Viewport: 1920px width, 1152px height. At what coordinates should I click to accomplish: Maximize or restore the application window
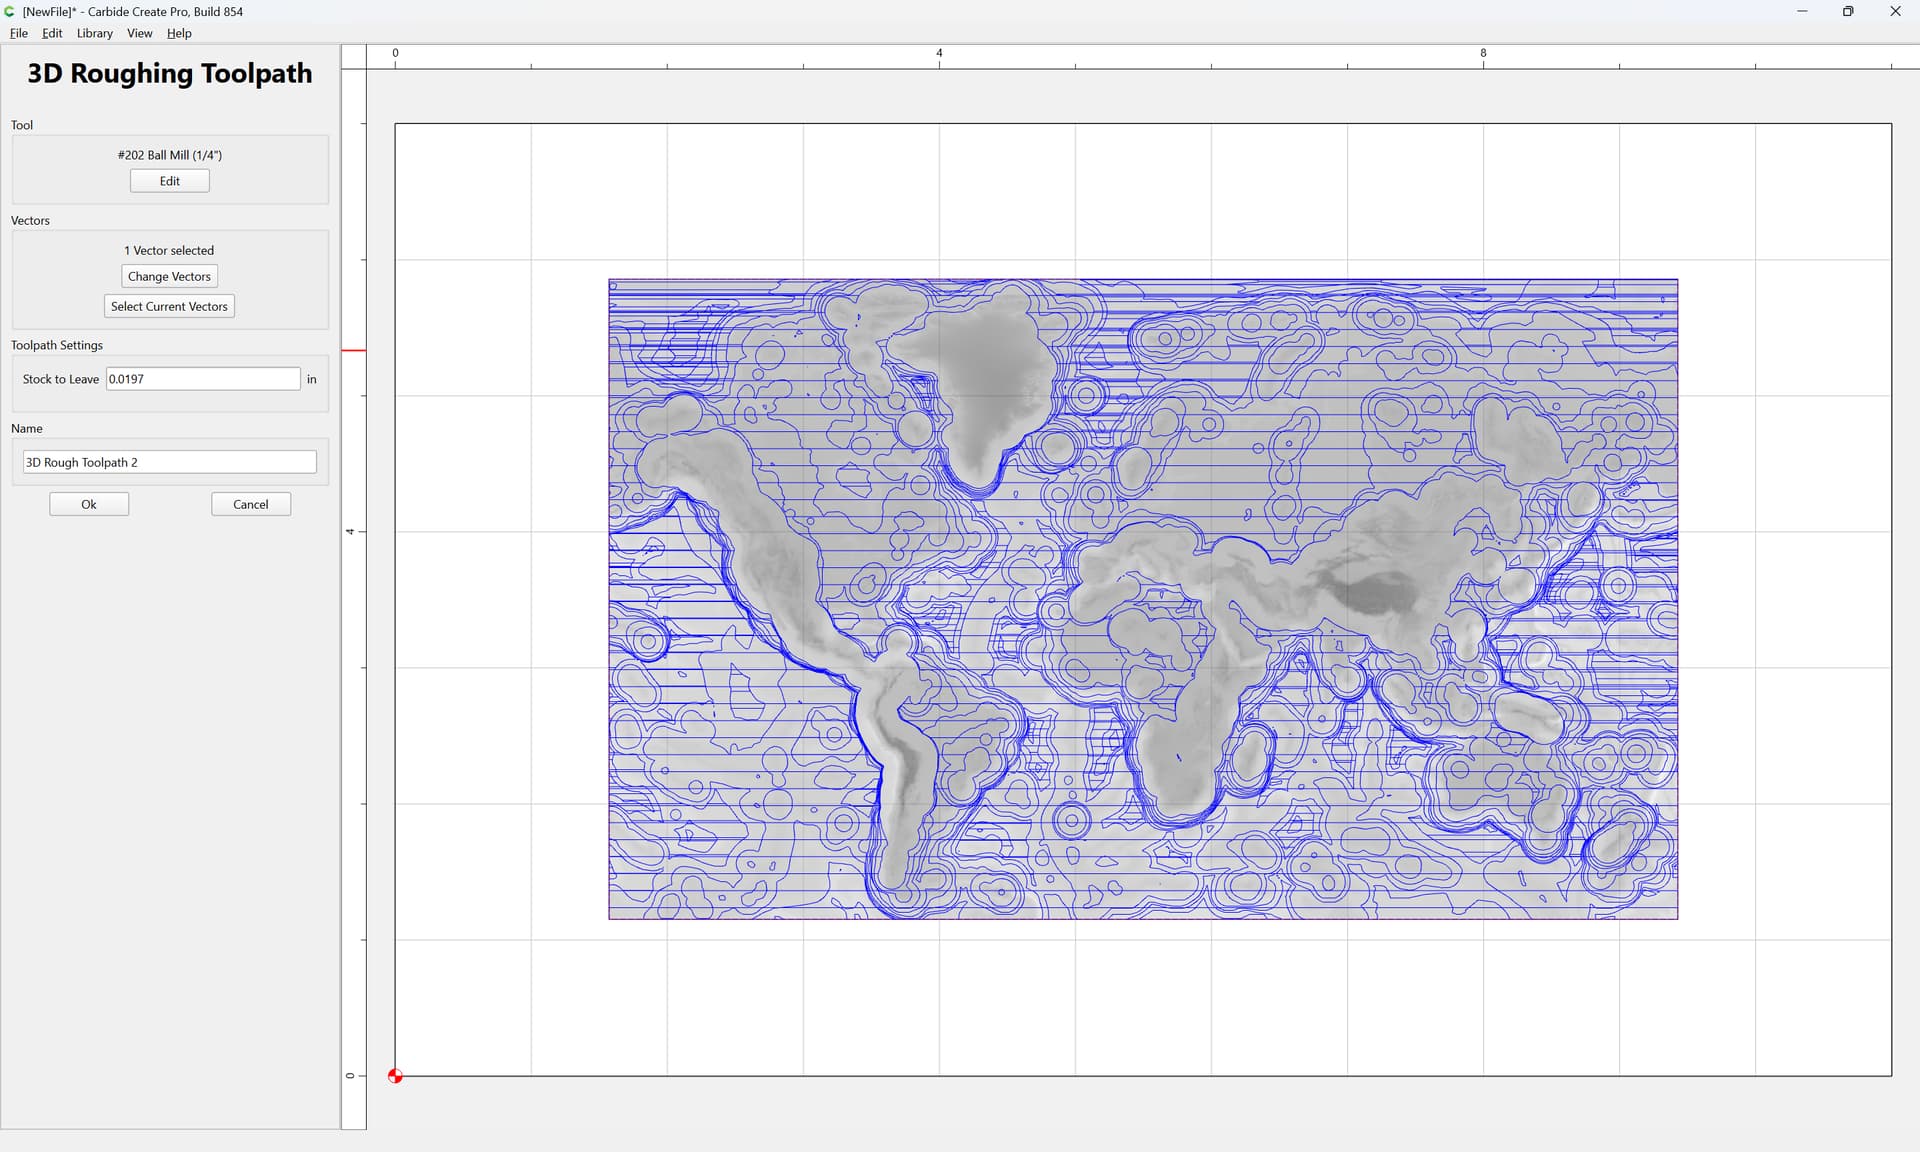[x=1848, y=11]
